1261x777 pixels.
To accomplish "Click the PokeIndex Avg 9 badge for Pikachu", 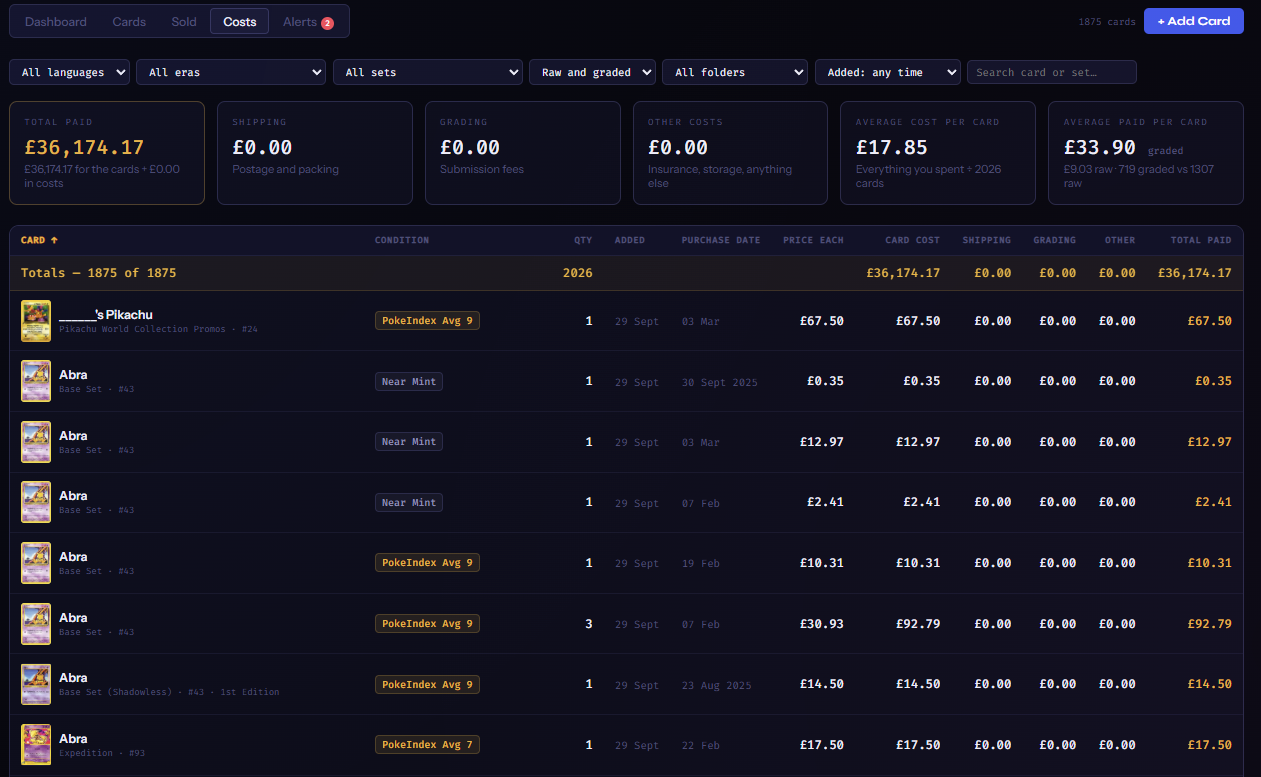I will click(427, 320).
